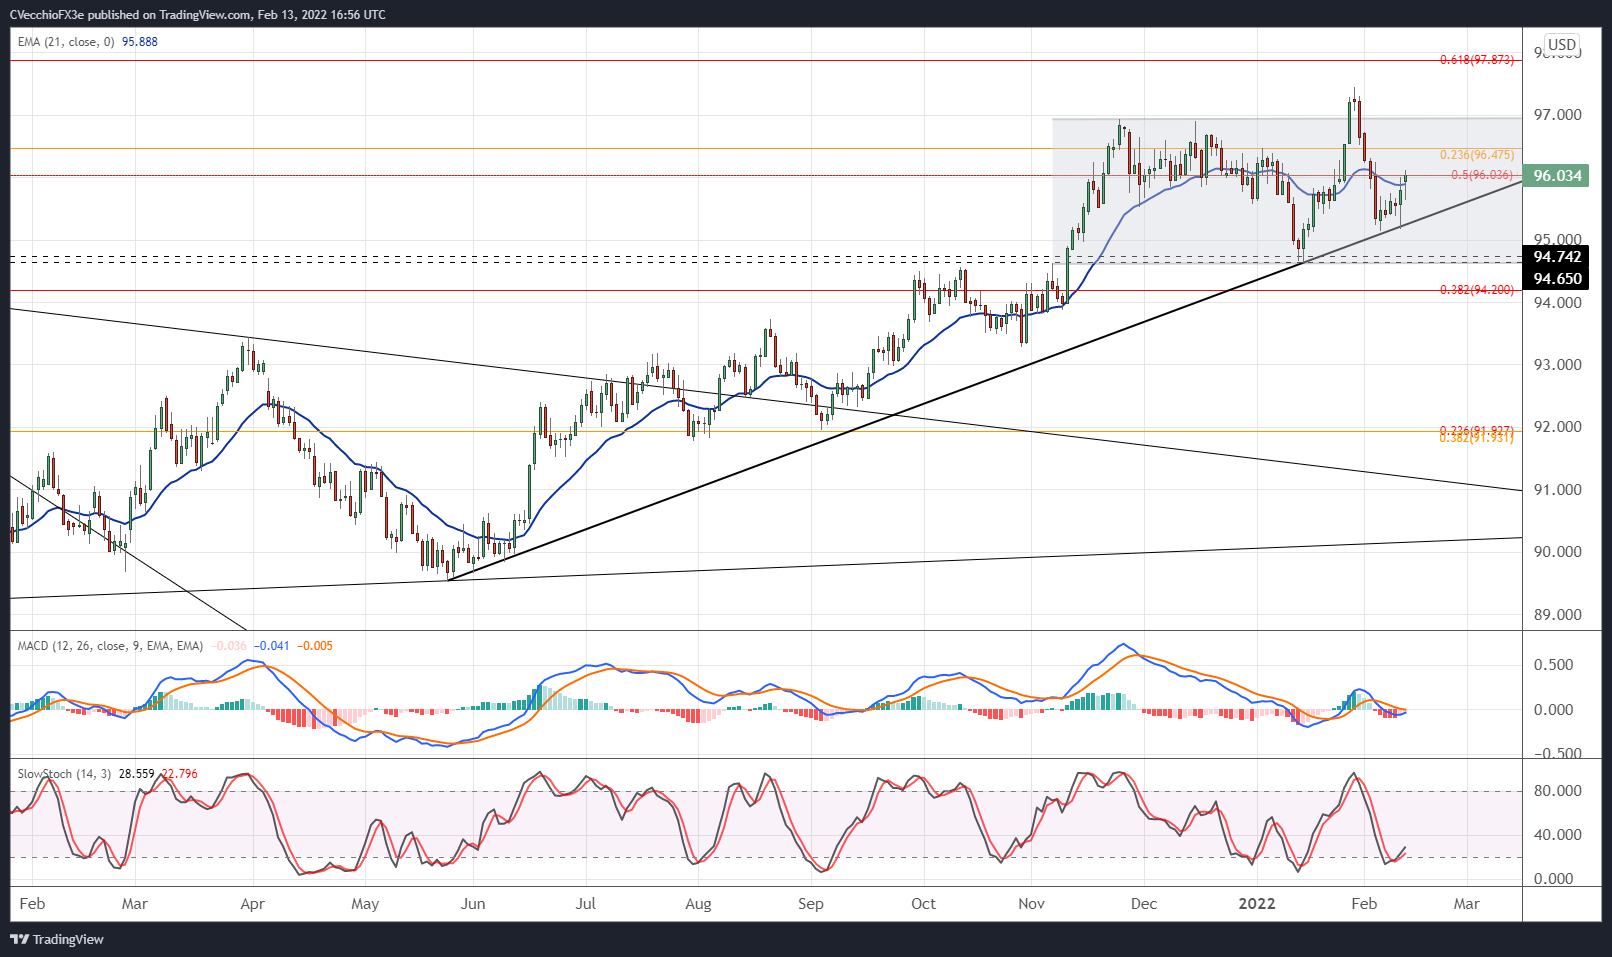The image size is (1612, 957).
Task: Click the MACD 0.500 scale label
Action: 1553,665
